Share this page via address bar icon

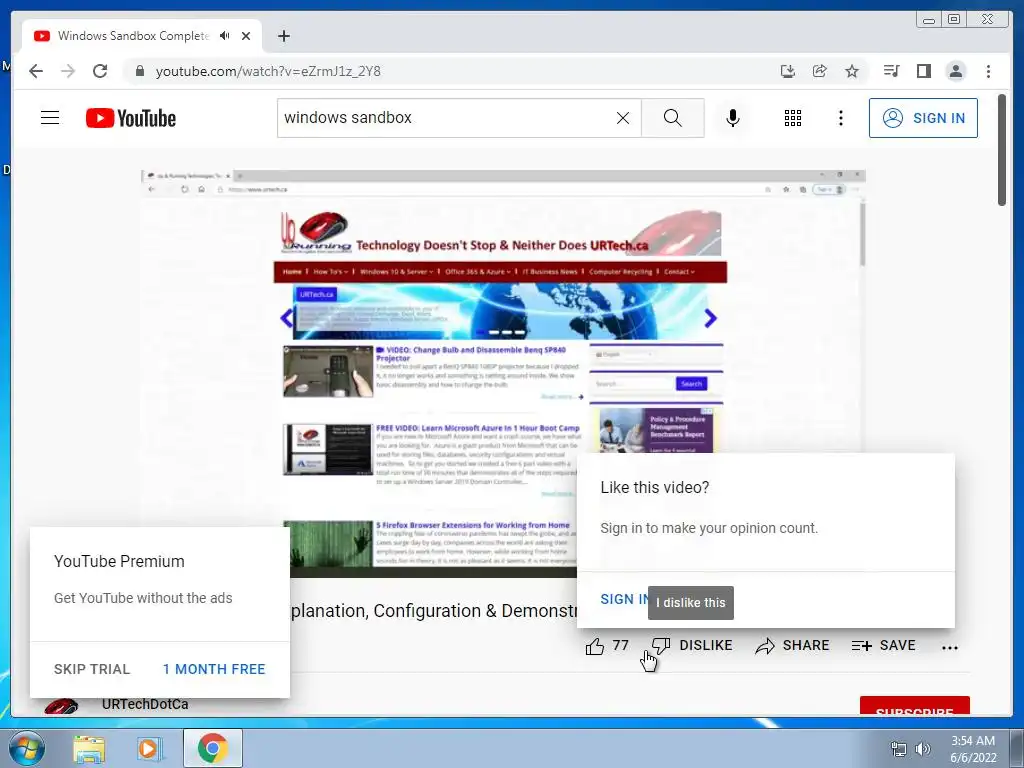click(x=820, y=71)
